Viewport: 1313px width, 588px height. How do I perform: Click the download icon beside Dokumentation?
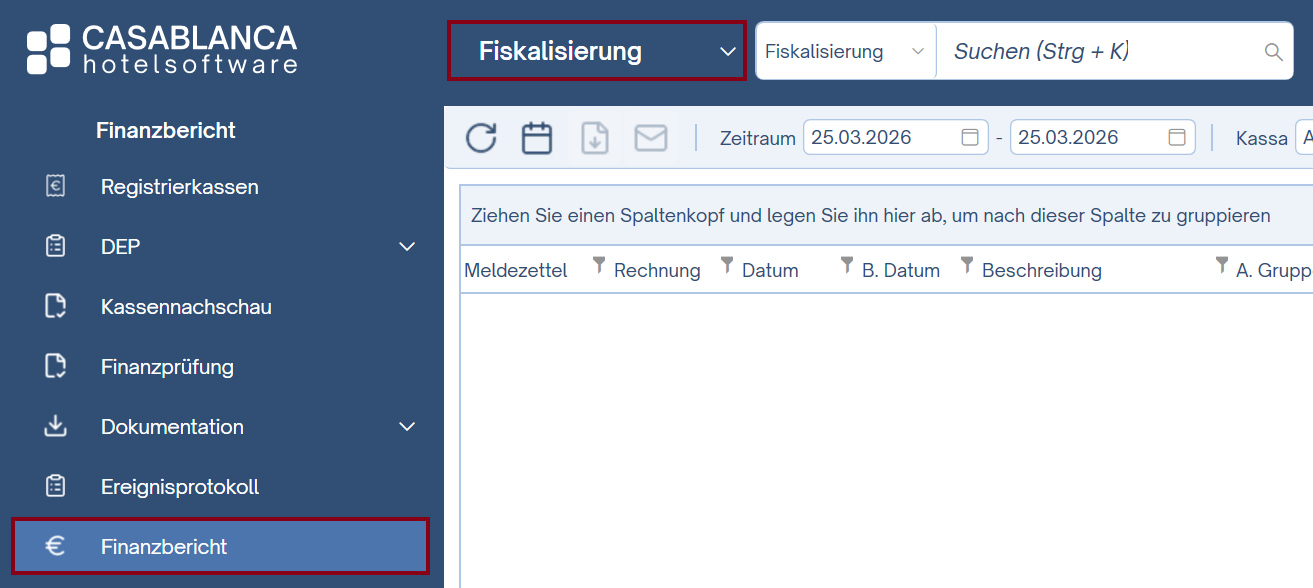click(55, 426)
